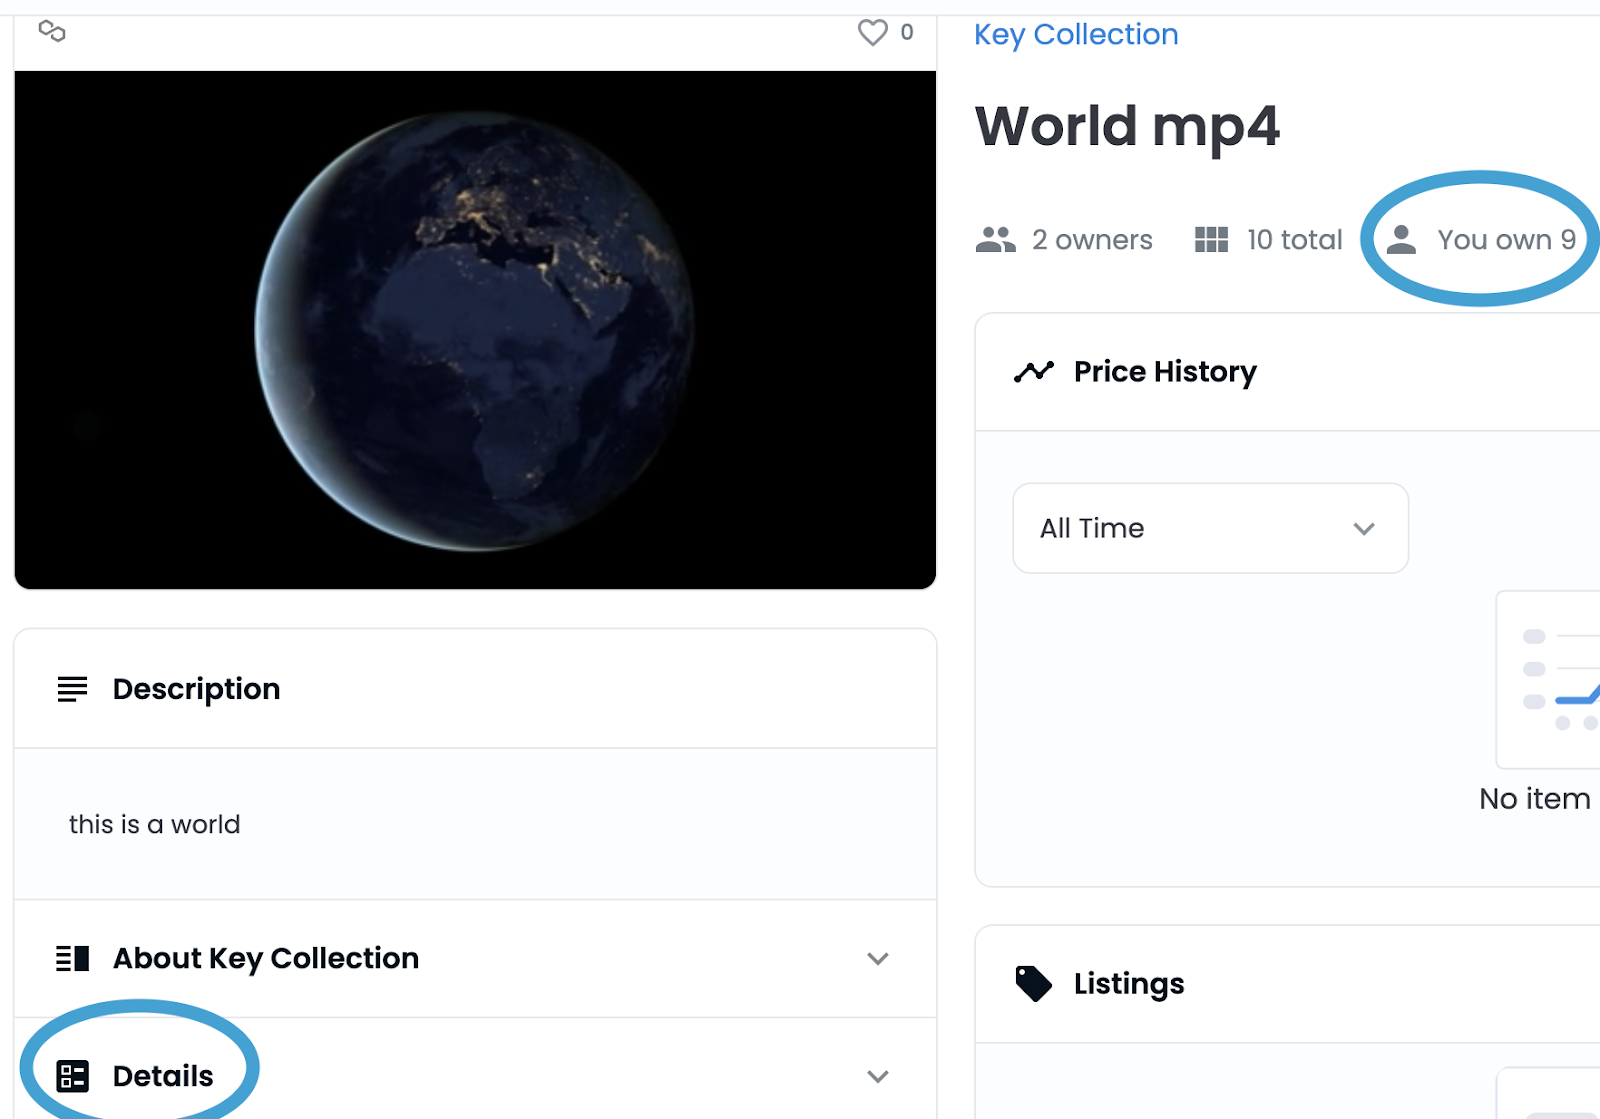Click the Price History heading
The height and width of the screenshot is (1119, 1600).
[x=1165, y=372]
